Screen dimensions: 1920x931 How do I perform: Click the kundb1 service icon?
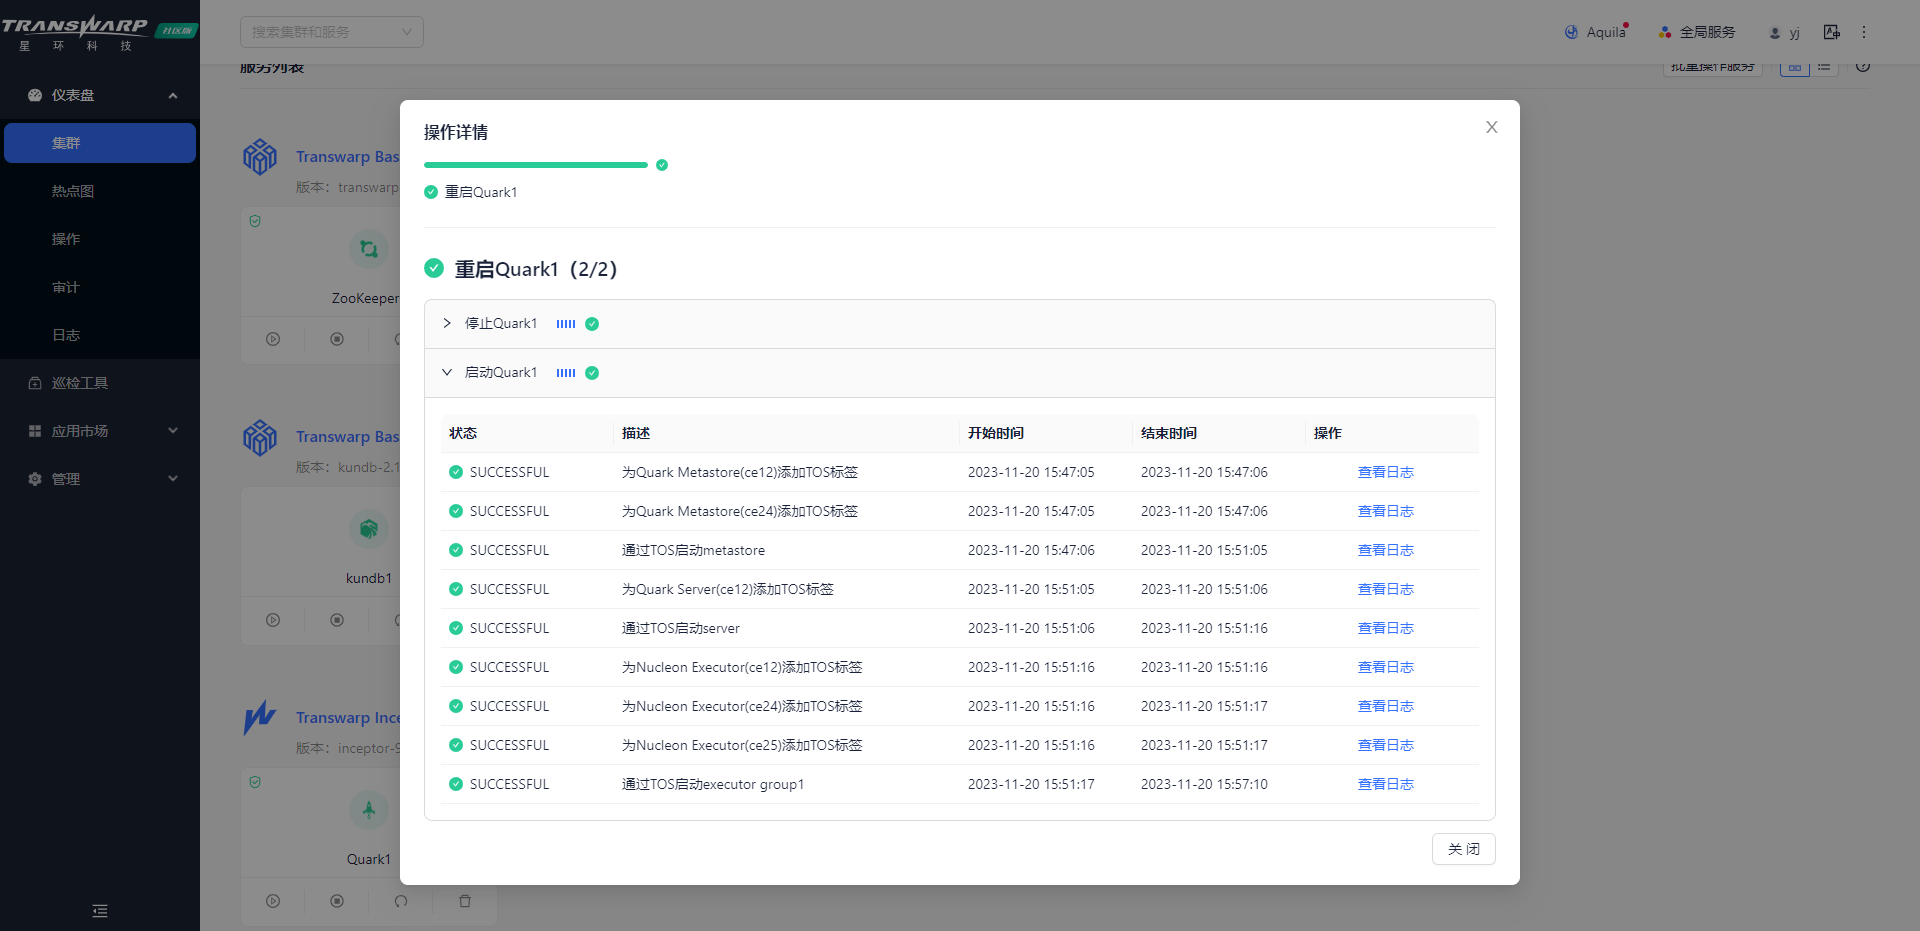tap(369, 529)
